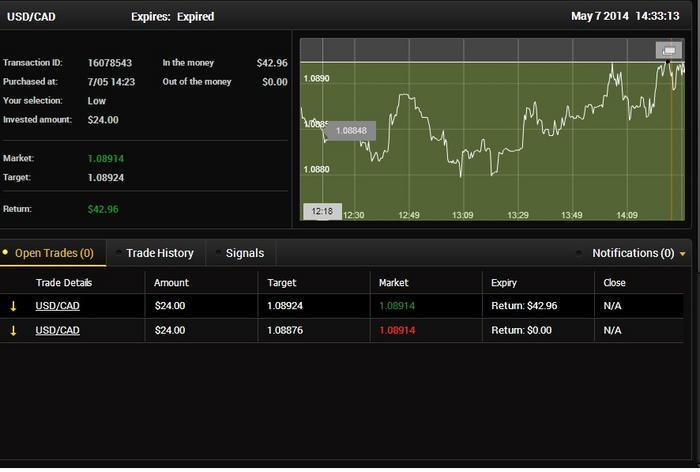This screenshot has height=472, width=700.
Task: Open the Signals tab
Action: click(x=245, y=254)
